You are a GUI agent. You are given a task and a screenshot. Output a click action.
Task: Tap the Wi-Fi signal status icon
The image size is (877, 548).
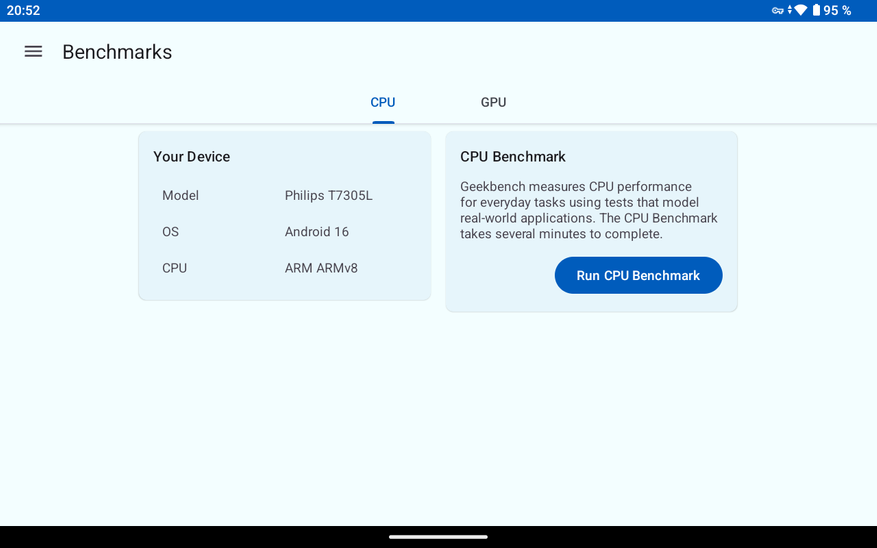[x=800, y=11]
